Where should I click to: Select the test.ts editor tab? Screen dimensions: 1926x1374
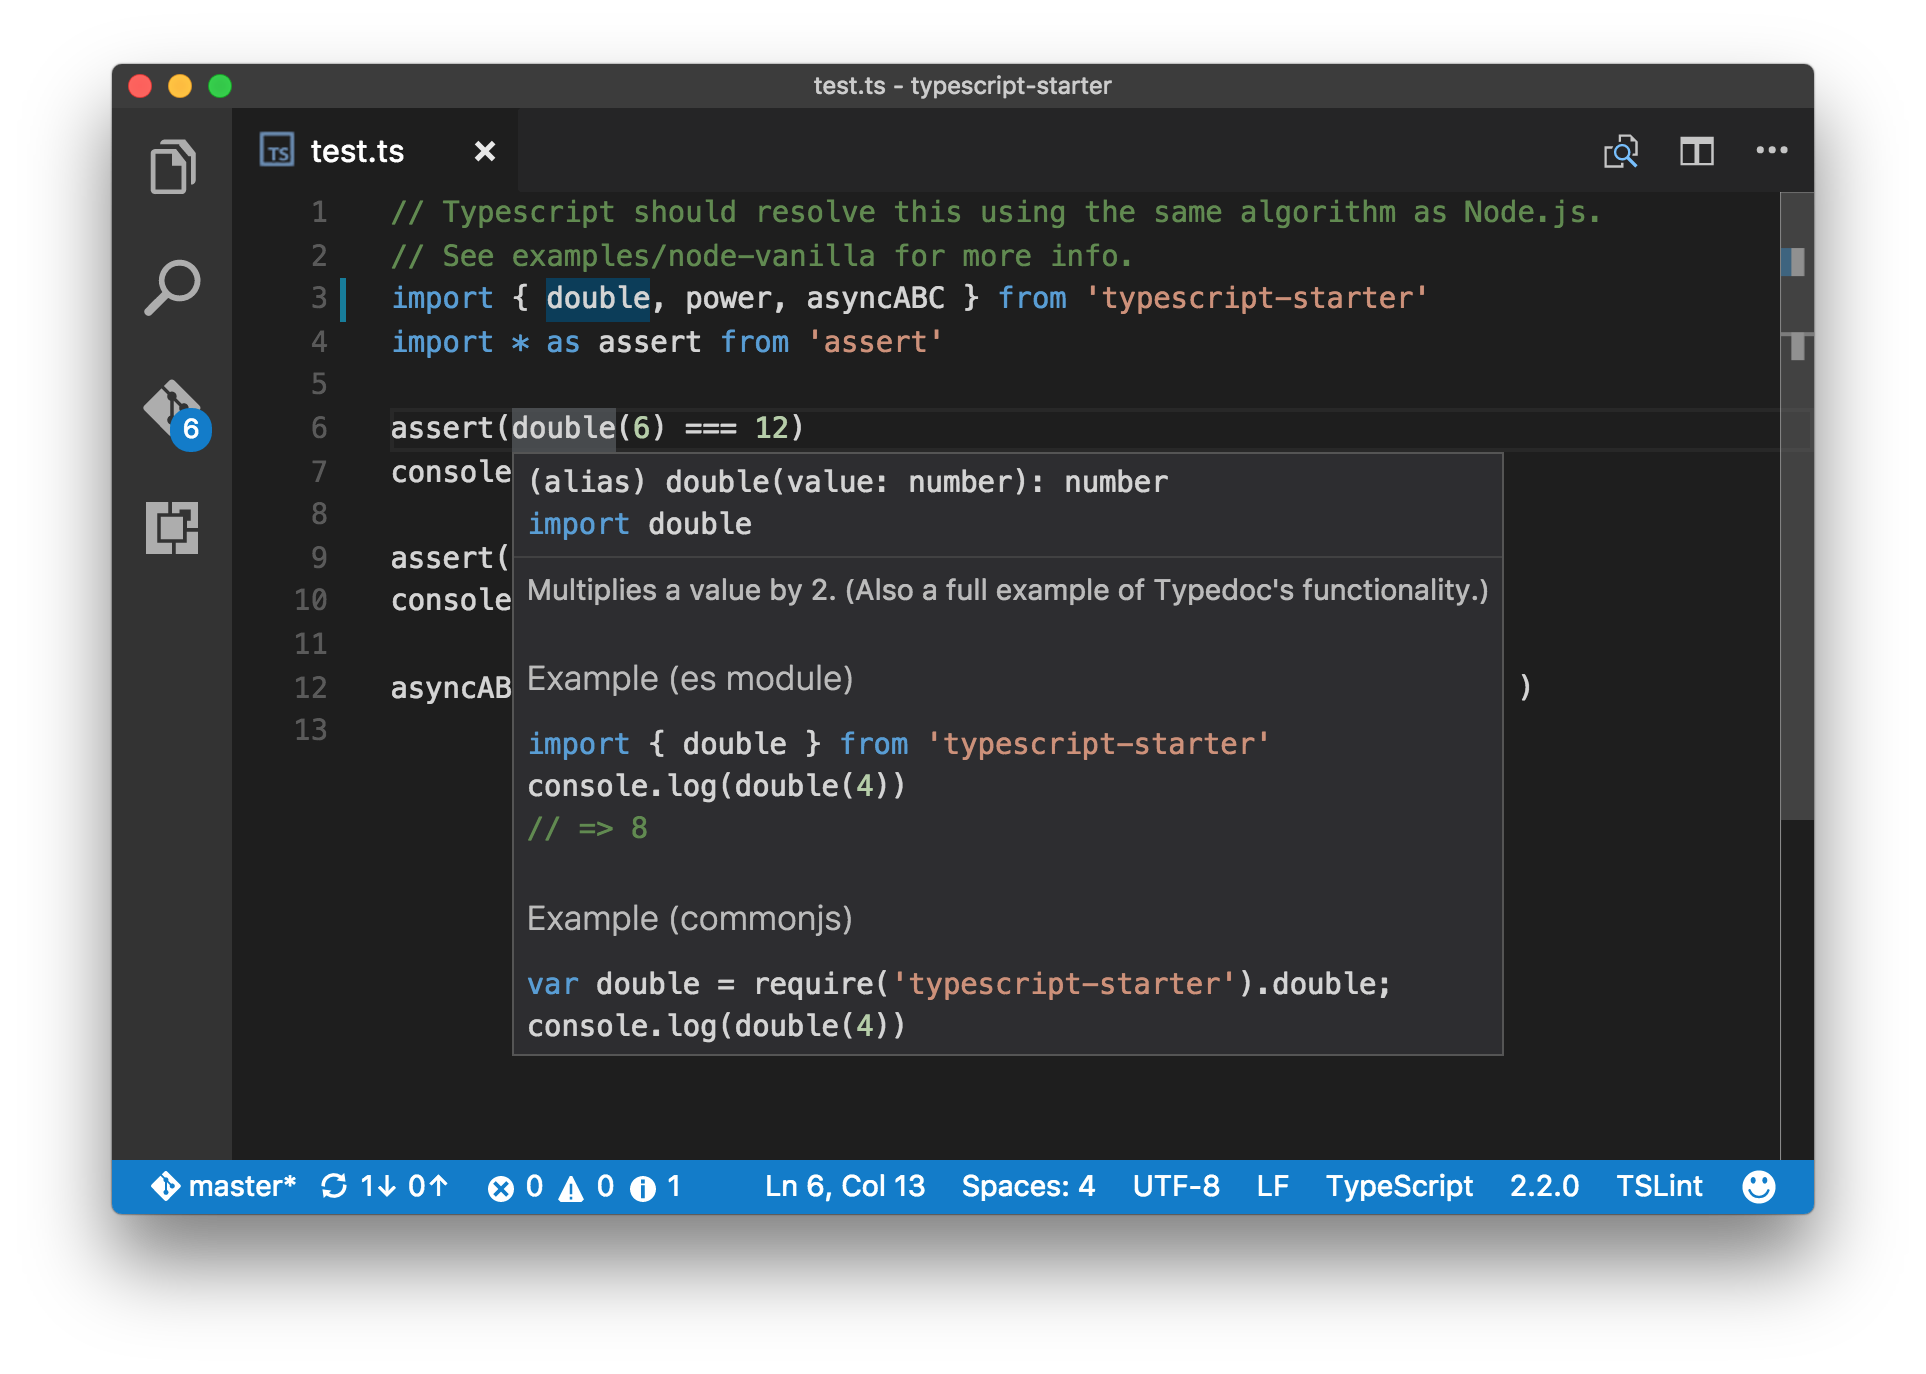pyautogui.click(x=376, y=151)
